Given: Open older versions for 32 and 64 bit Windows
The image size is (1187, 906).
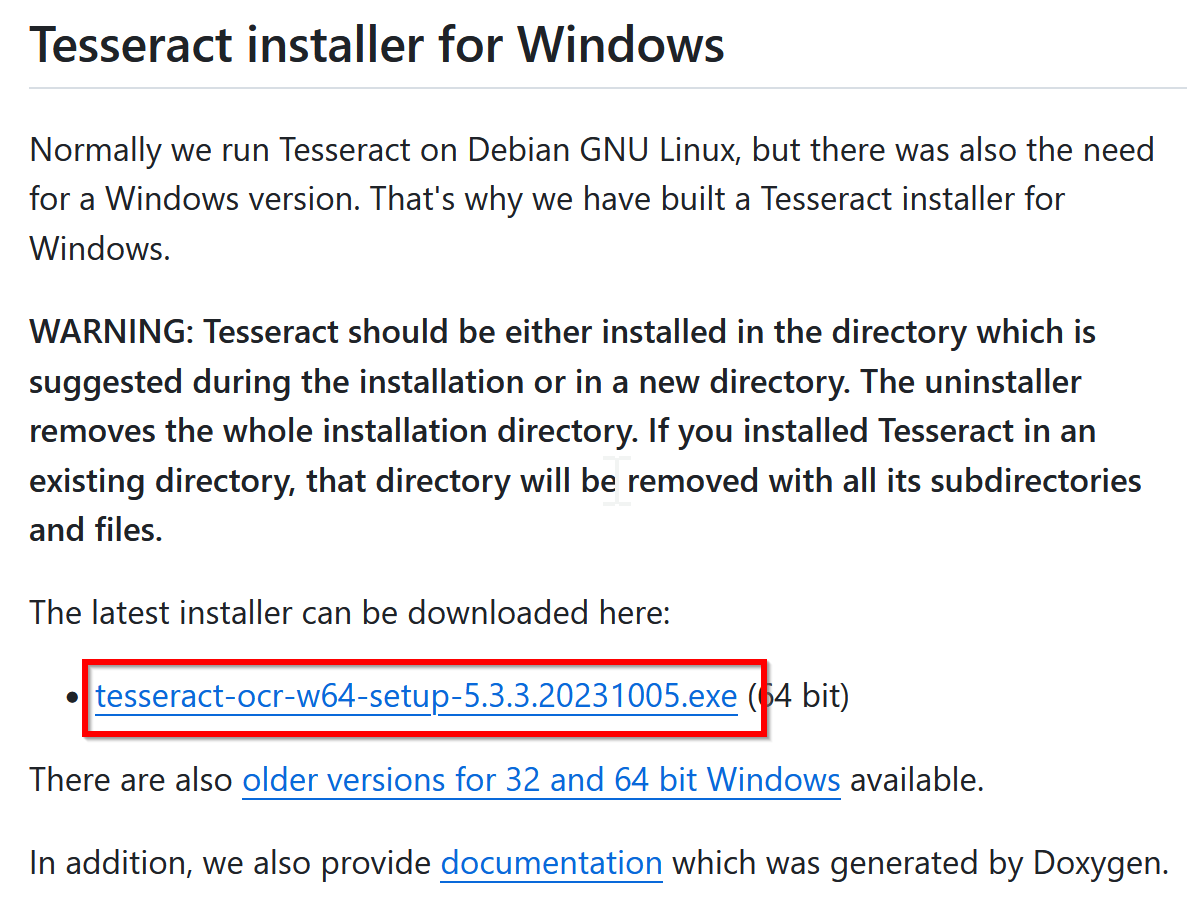Looking at the screenshot, I should (541, 780).
